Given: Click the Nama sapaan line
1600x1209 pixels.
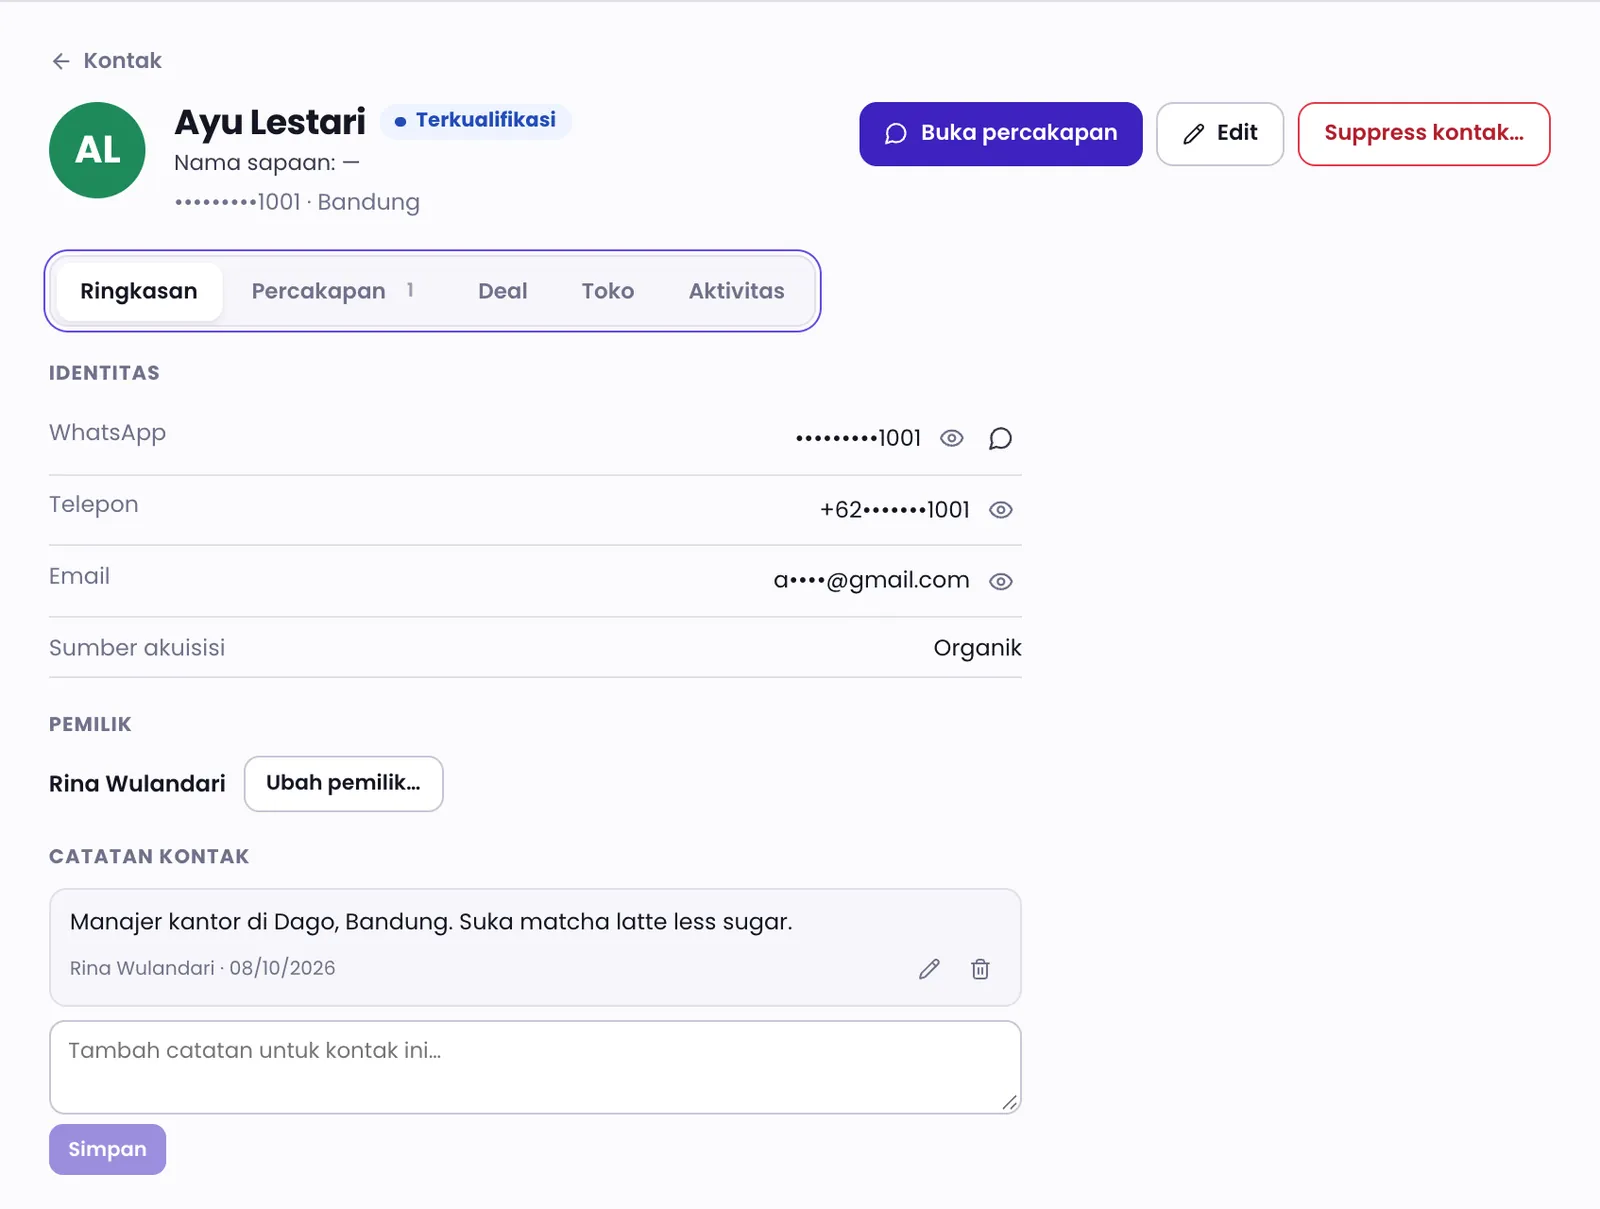Looking at the screenshot, I should coord(266,163).
